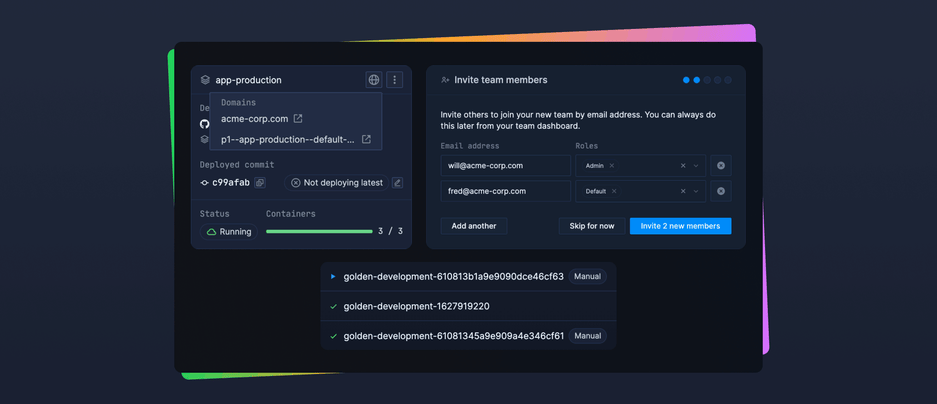Click the Not deploying latest badge

(x=336, y=183)
